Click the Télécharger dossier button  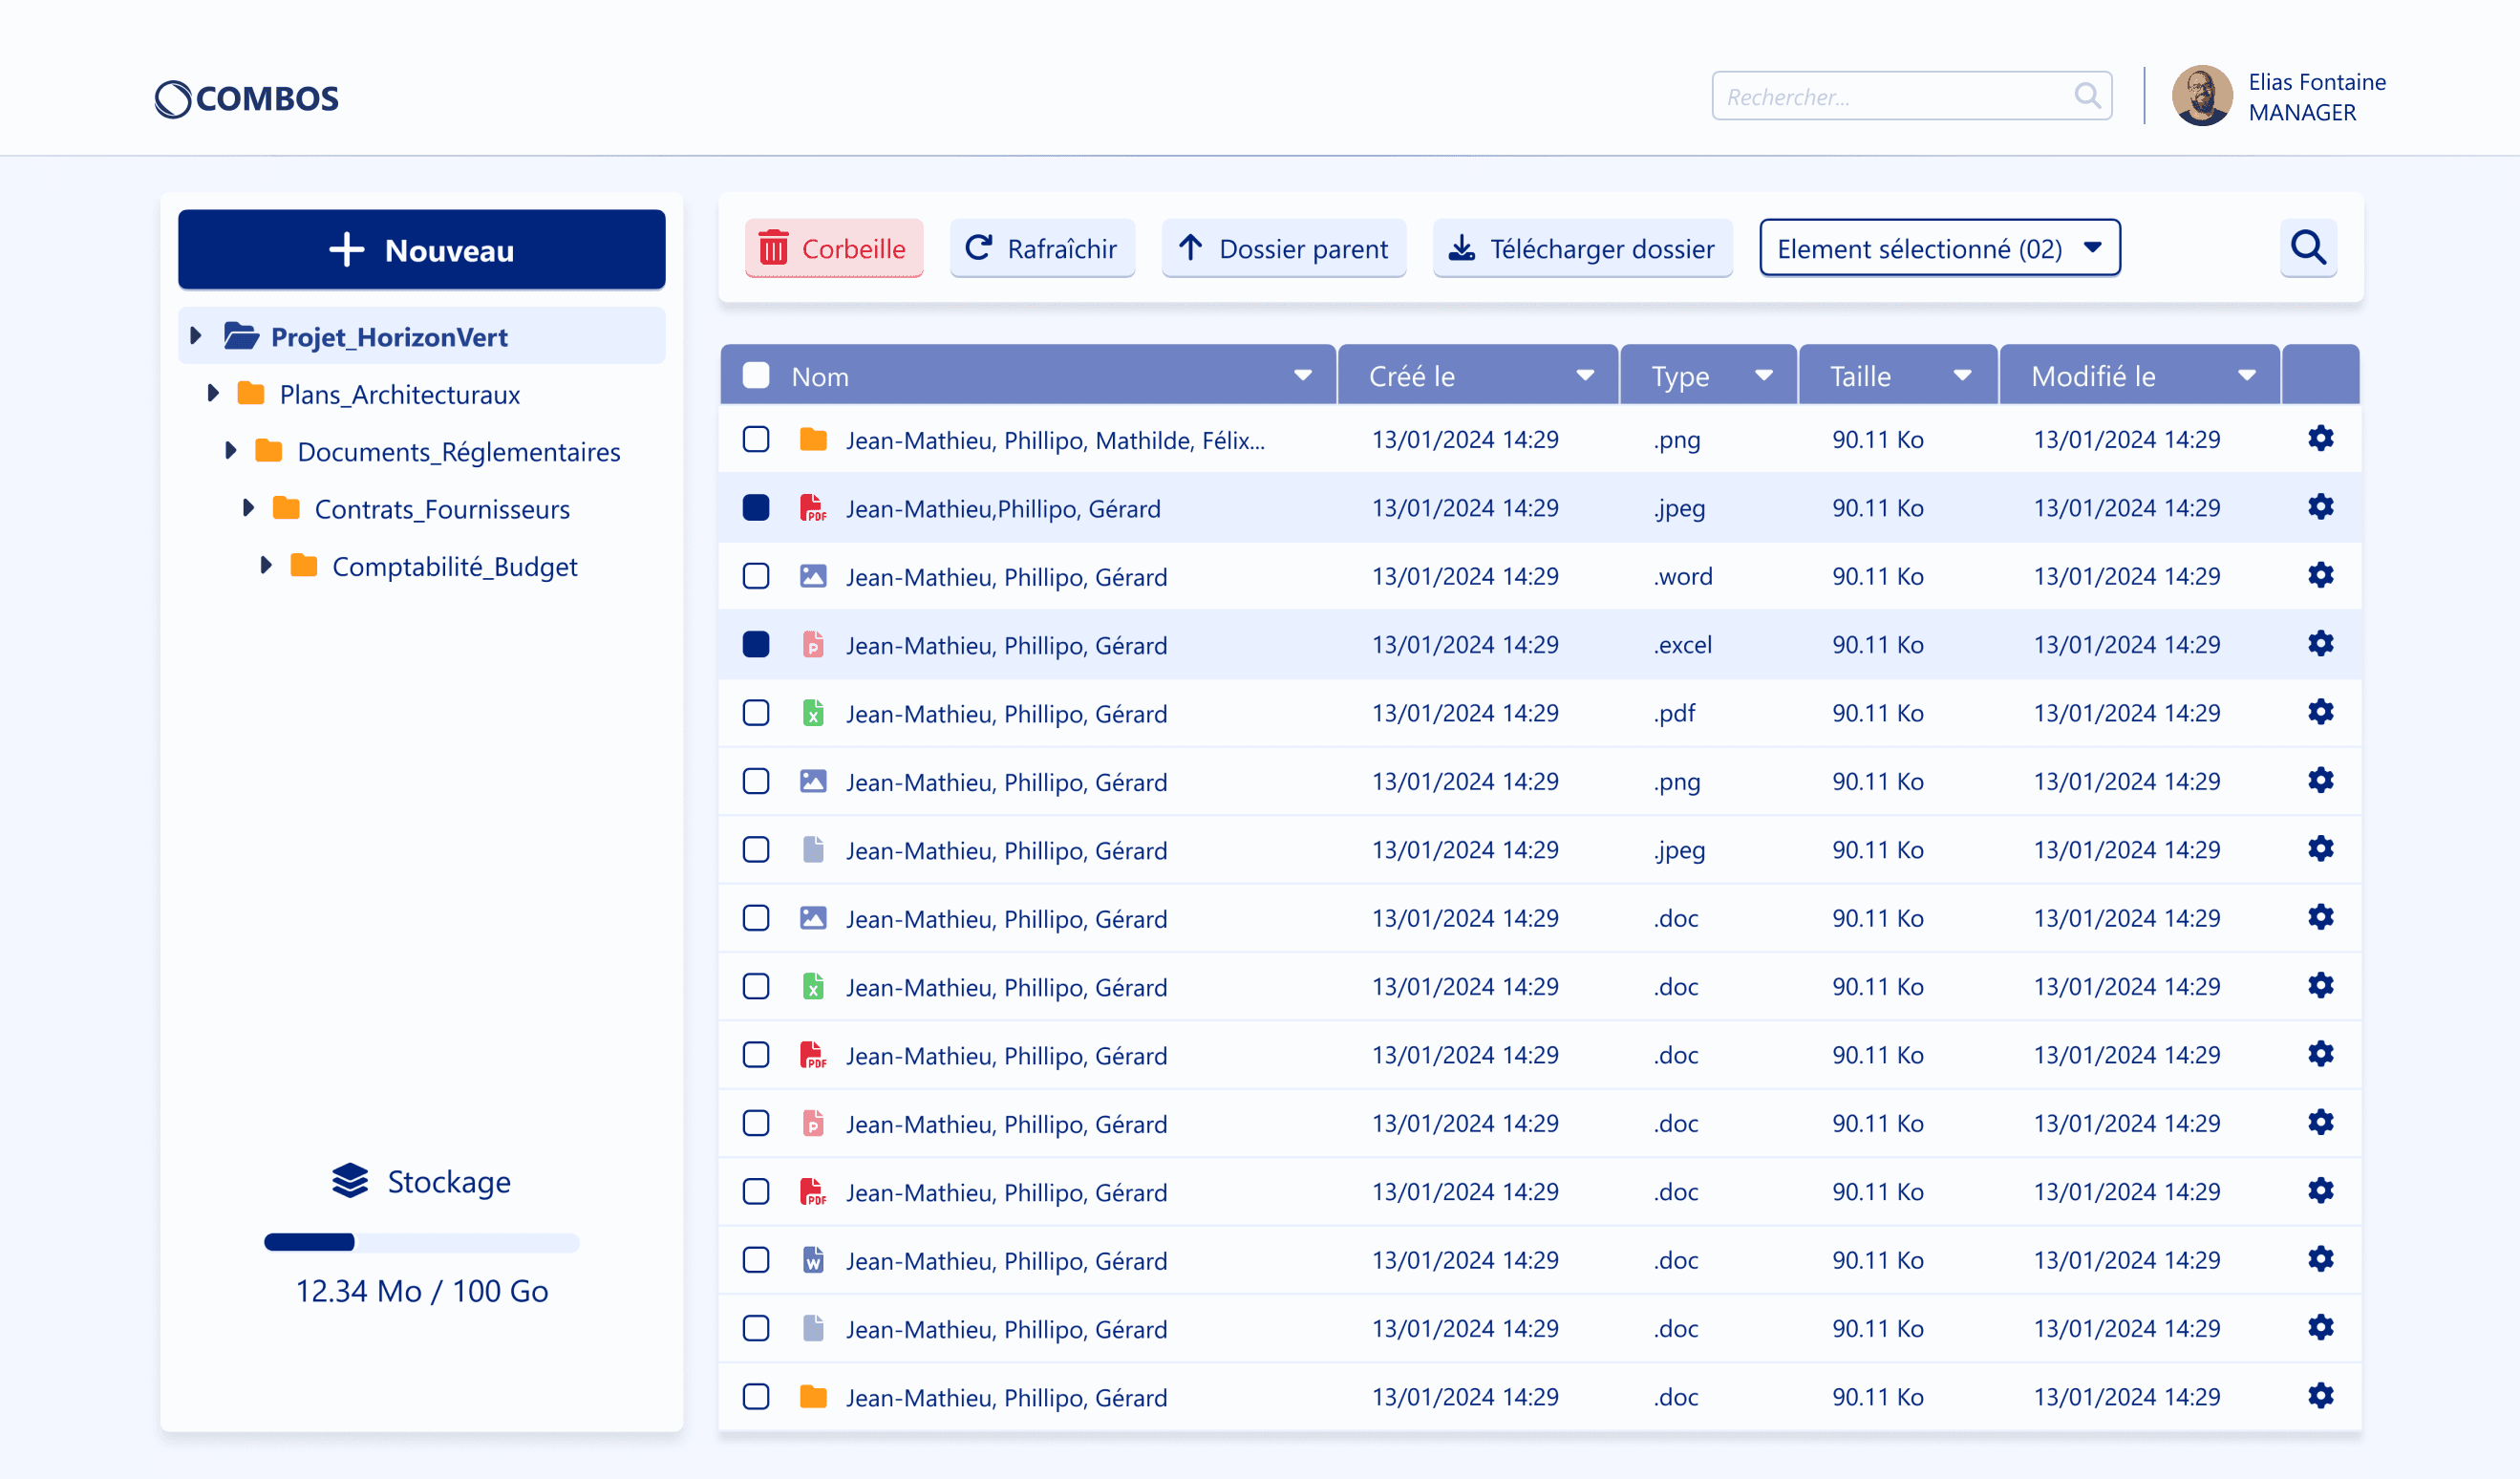(1582, 248)
